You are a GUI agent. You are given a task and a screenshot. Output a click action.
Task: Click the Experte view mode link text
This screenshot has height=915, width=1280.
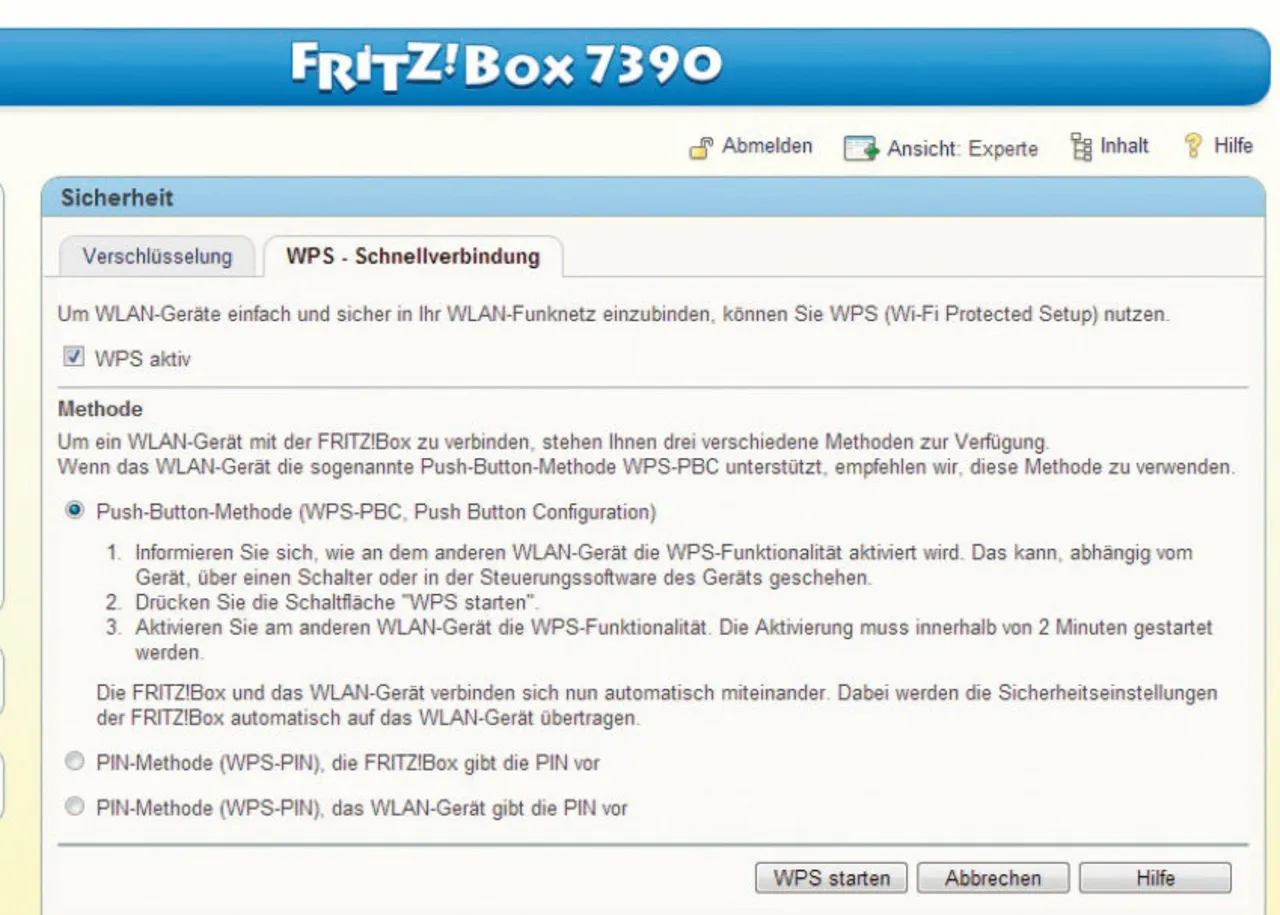[x=1002, y=149]
